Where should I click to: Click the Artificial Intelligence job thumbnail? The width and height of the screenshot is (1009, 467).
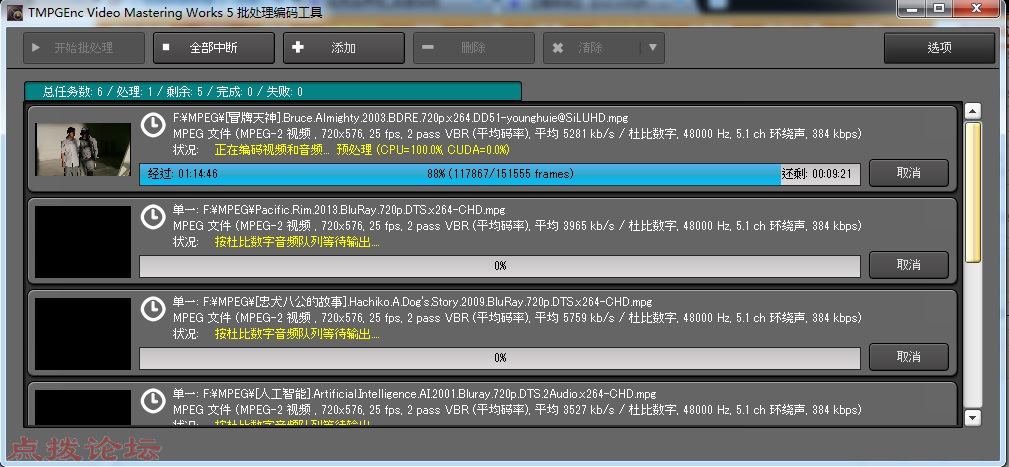click(x=83, y=407)
